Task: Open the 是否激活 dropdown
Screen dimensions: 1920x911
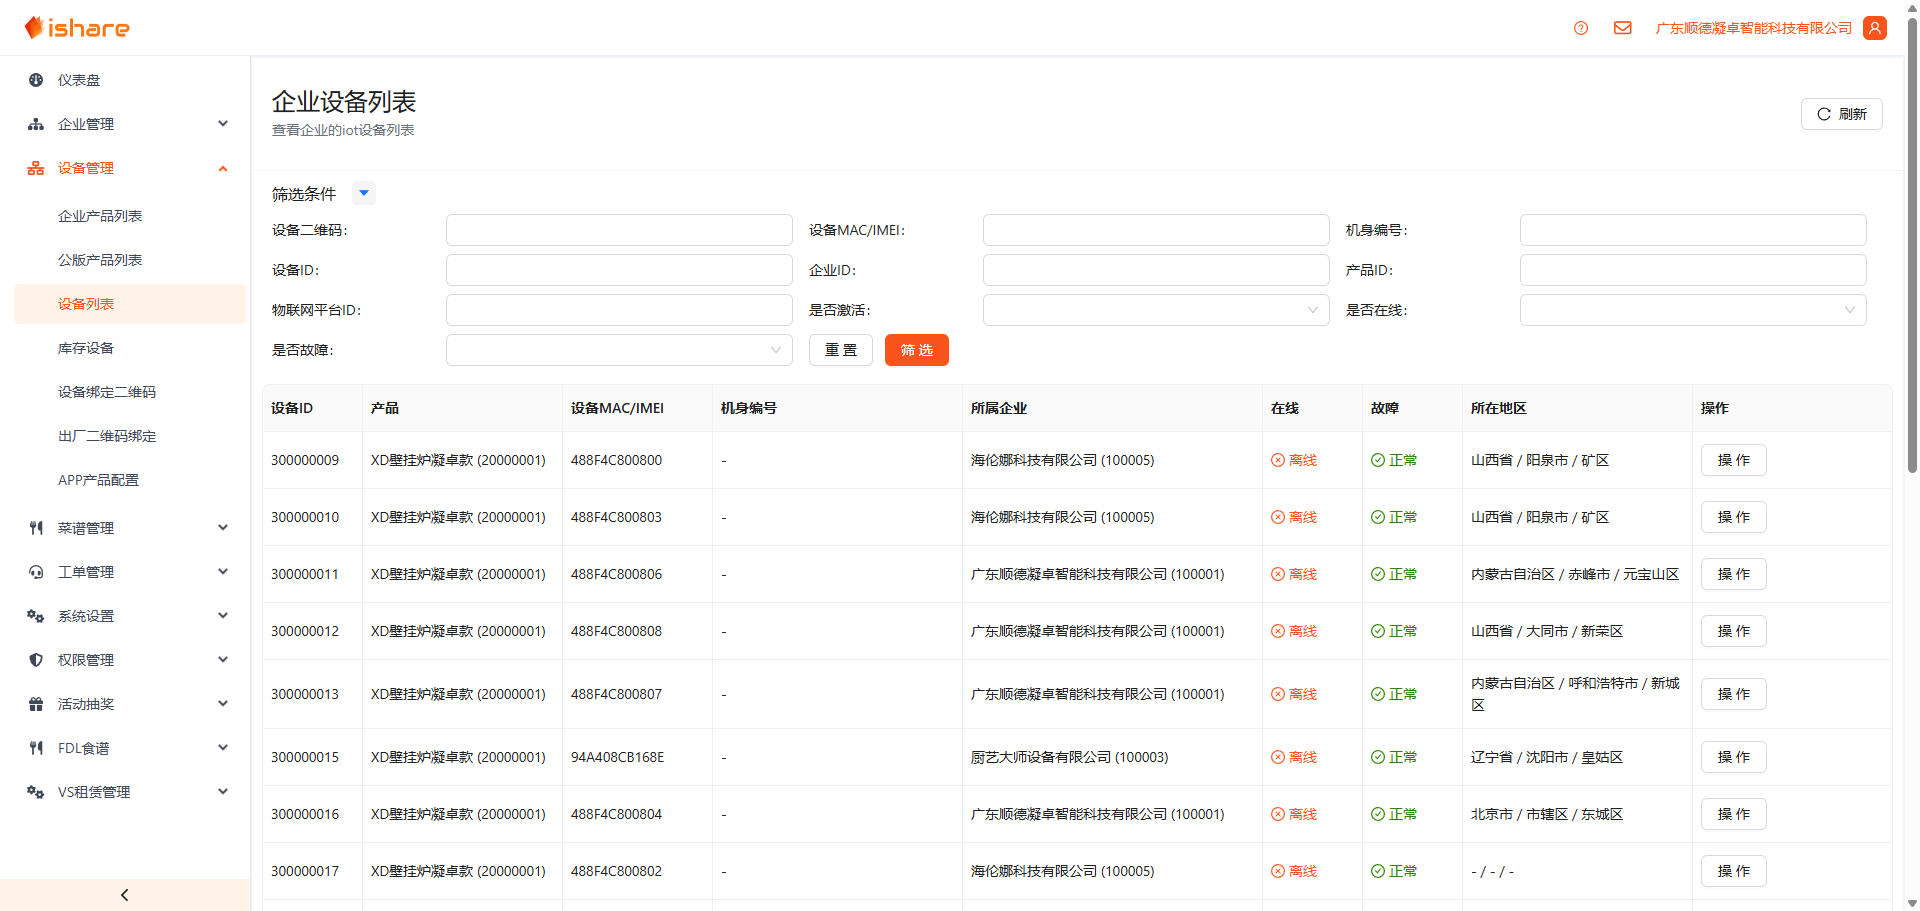Action: 1155,310
